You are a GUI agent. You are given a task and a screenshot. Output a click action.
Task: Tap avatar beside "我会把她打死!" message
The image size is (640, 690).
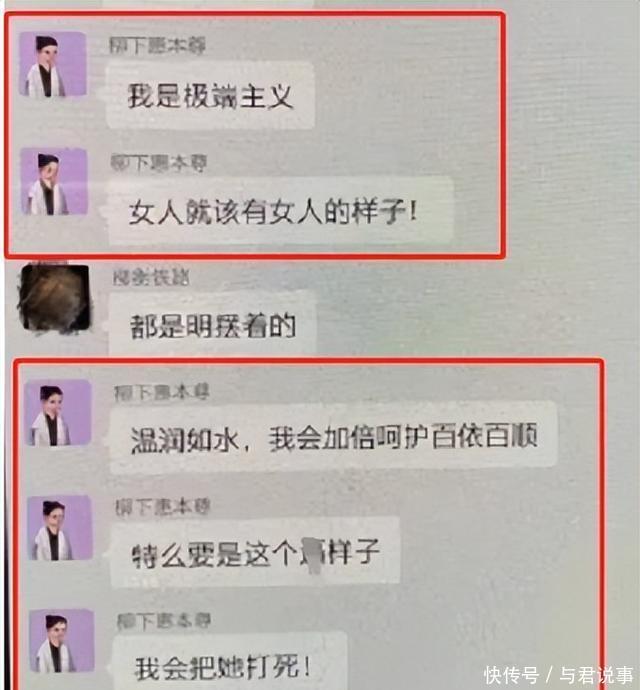coord(62,641)
